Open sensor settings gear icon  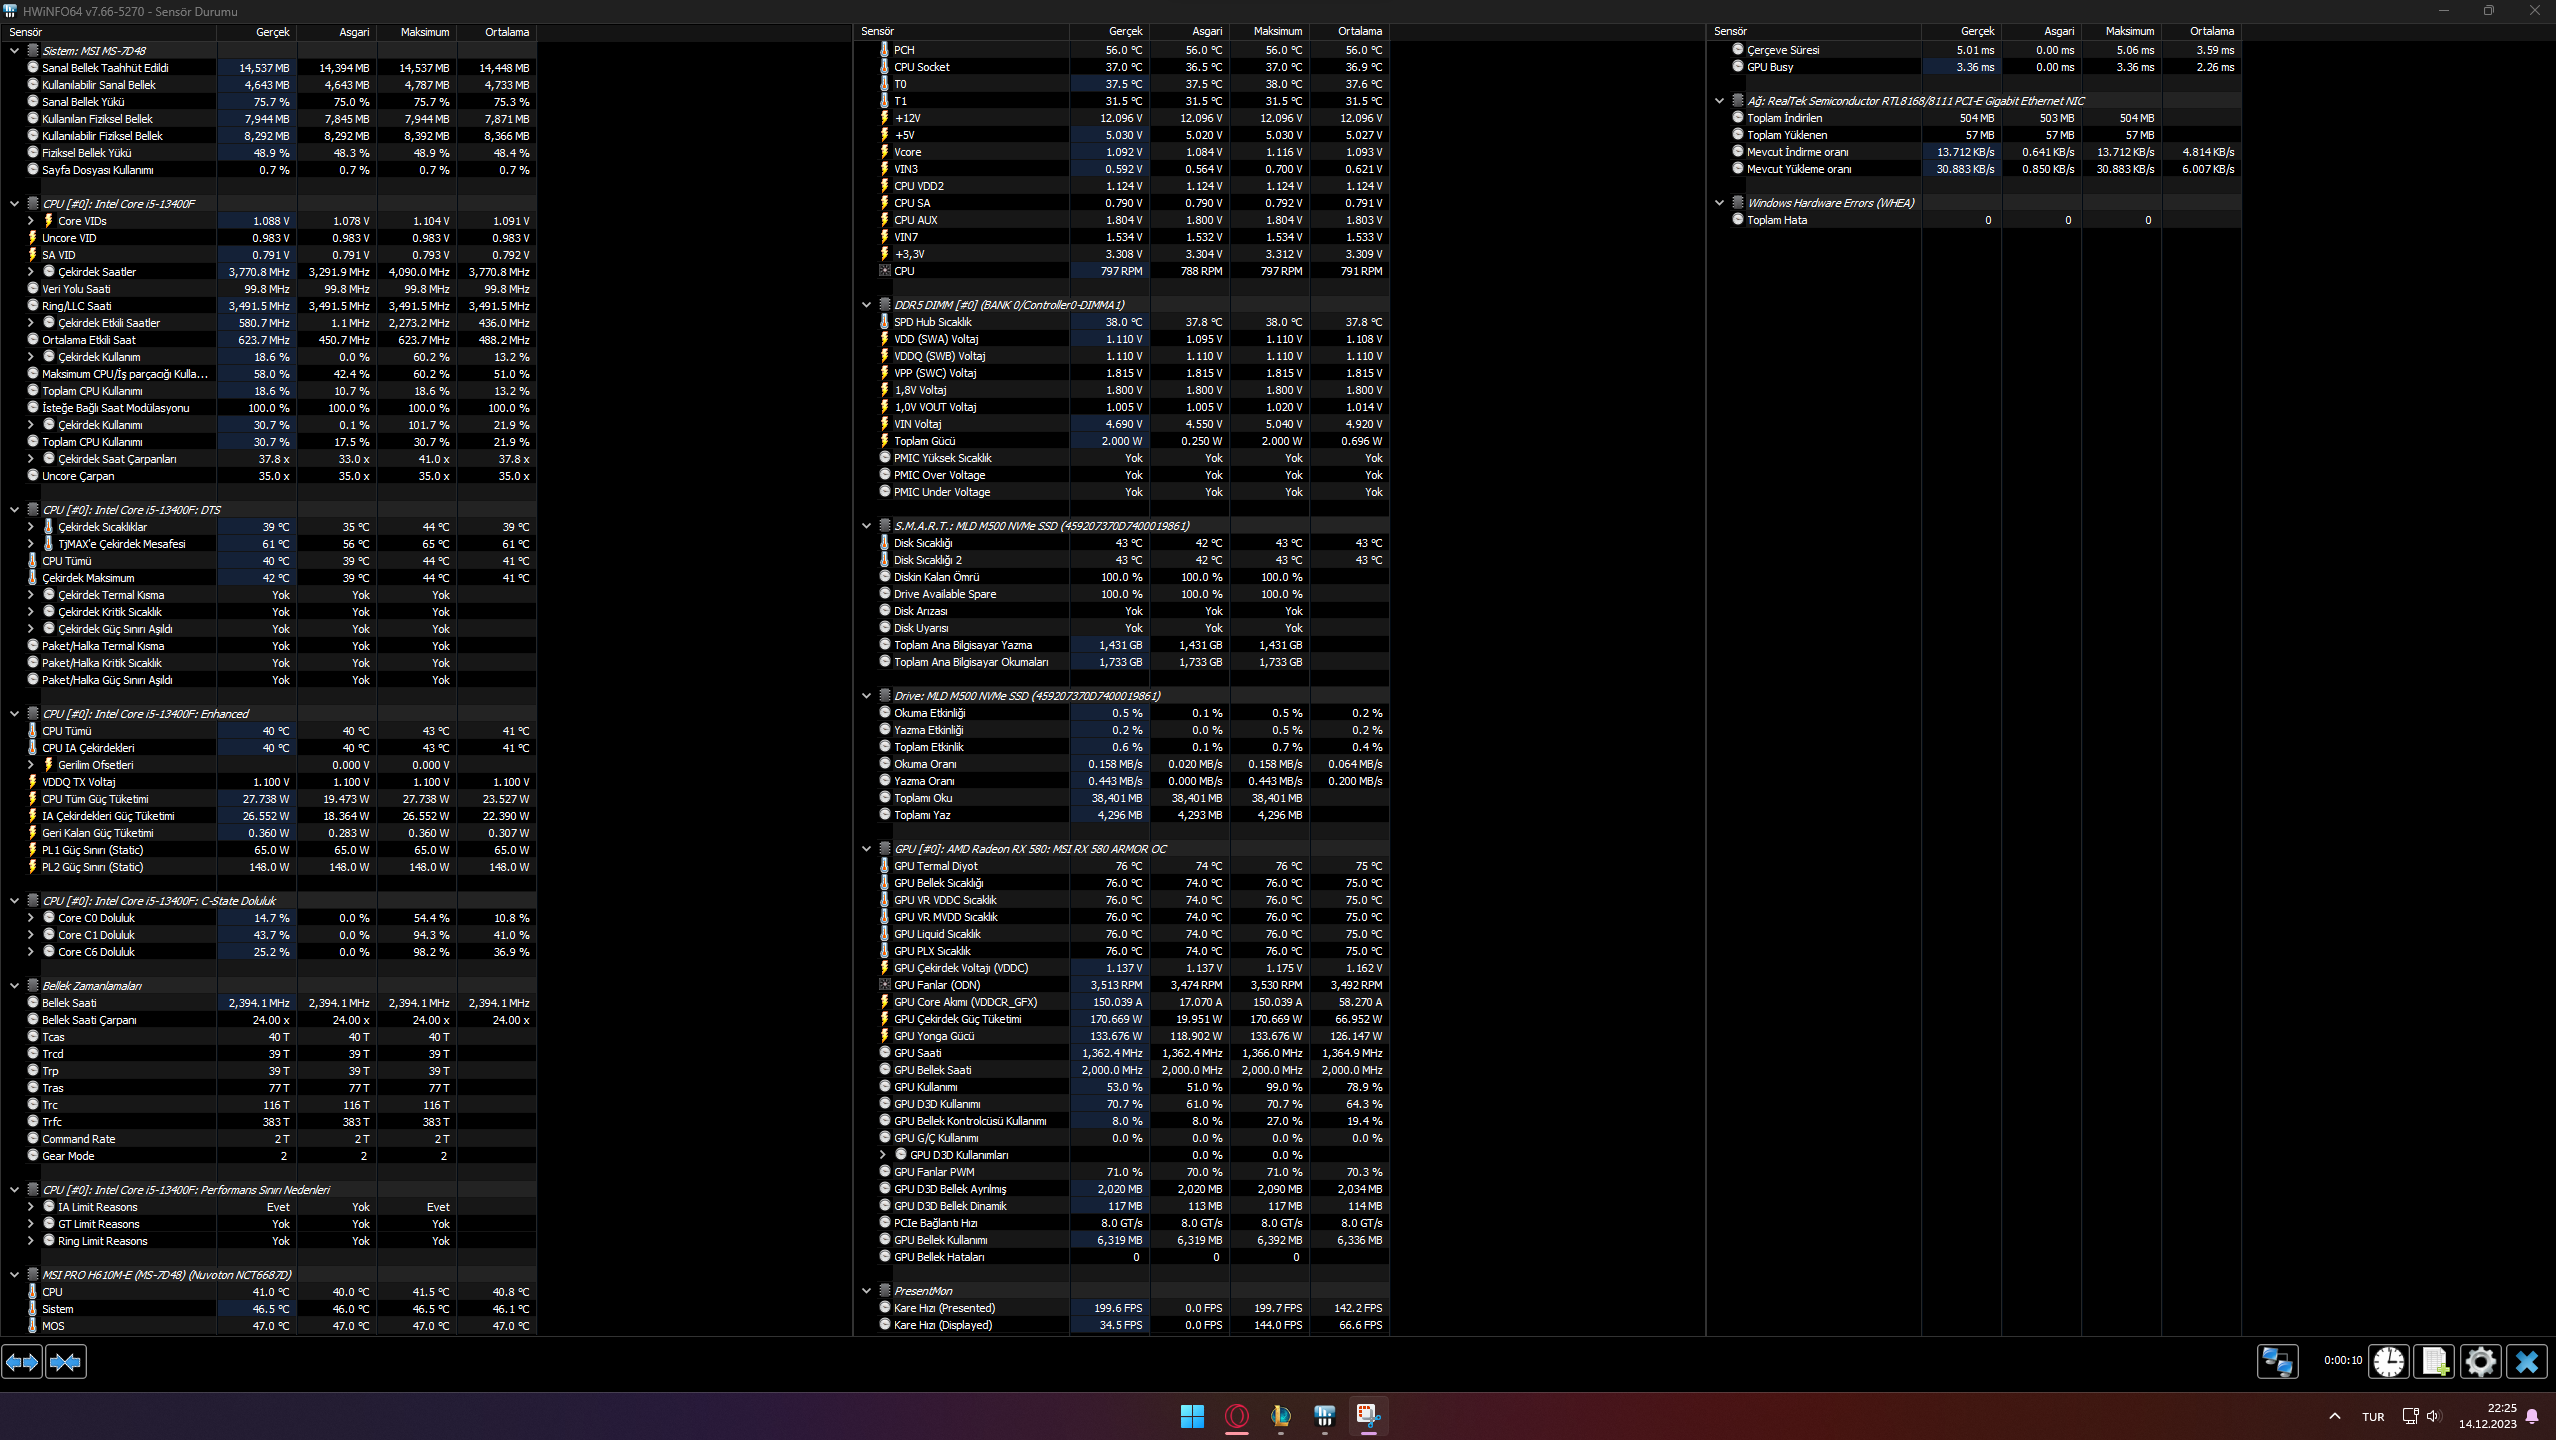click(2481, 1362)
